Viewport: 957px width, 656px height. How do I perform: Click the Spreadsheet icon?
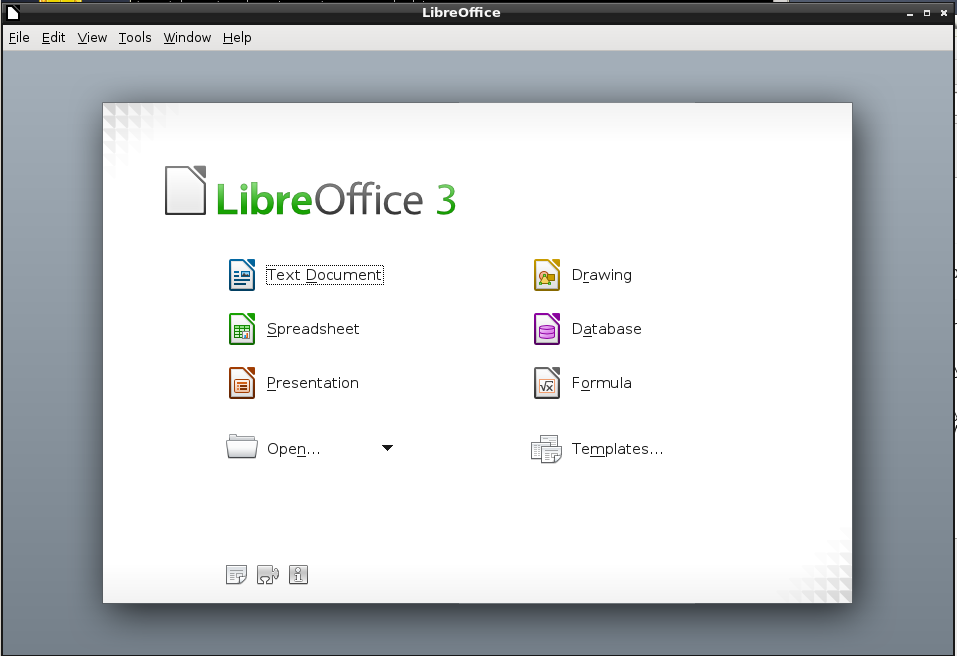(x=242, y=329)
